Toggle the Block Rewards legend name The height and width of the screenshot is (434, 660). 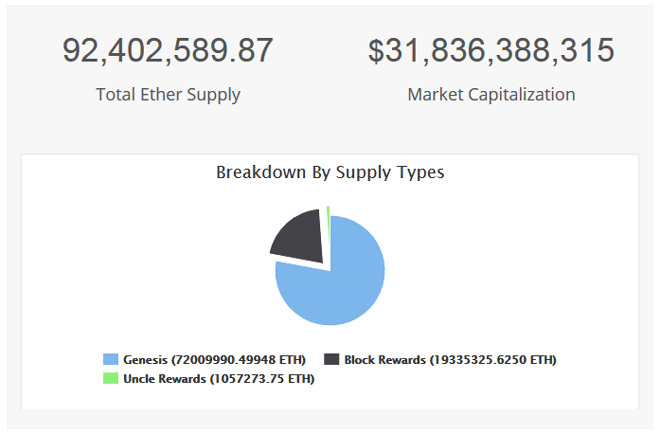385,359
